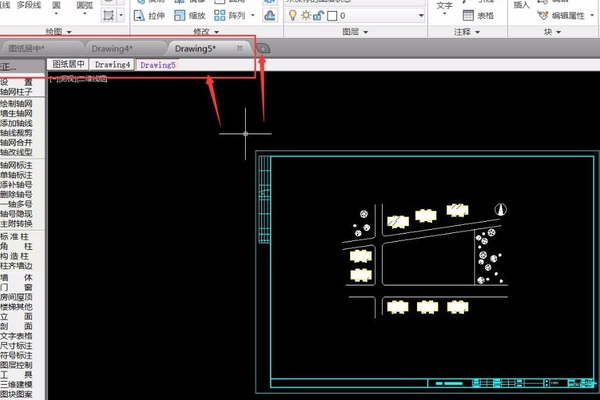Select the 缩放 scale tool
Screen dimensions: 600x400
point(190,16)
